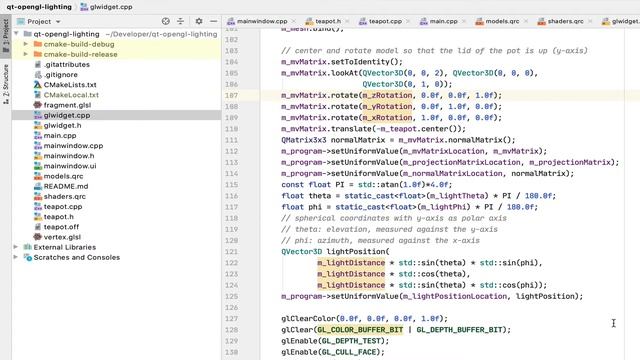
Task: Click m_xRotation in line 109
Action: click(x=387, y=118)
